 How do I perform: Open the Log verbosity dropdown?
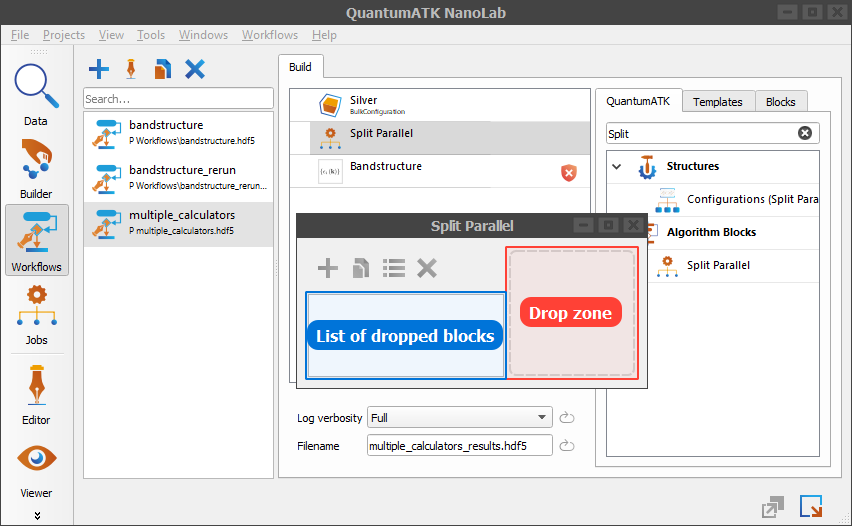pos(460,417)
